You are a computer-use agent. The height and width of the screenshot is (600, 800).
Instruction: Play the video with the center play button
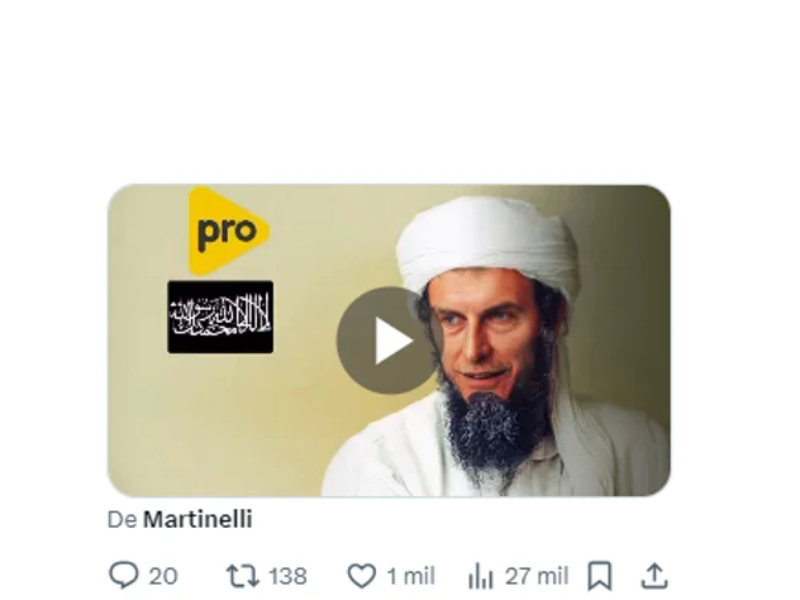click(x=389, y=340)
